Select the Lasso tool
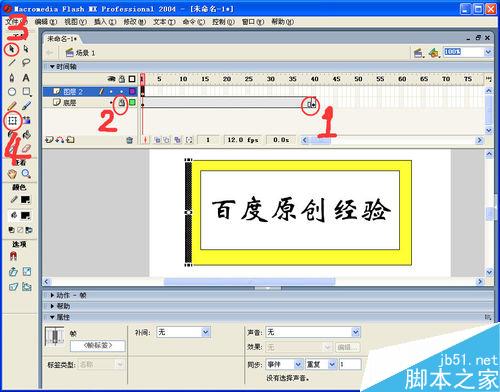Image resolution: width=500 pixels, height=392 pixels. point(26,63)
